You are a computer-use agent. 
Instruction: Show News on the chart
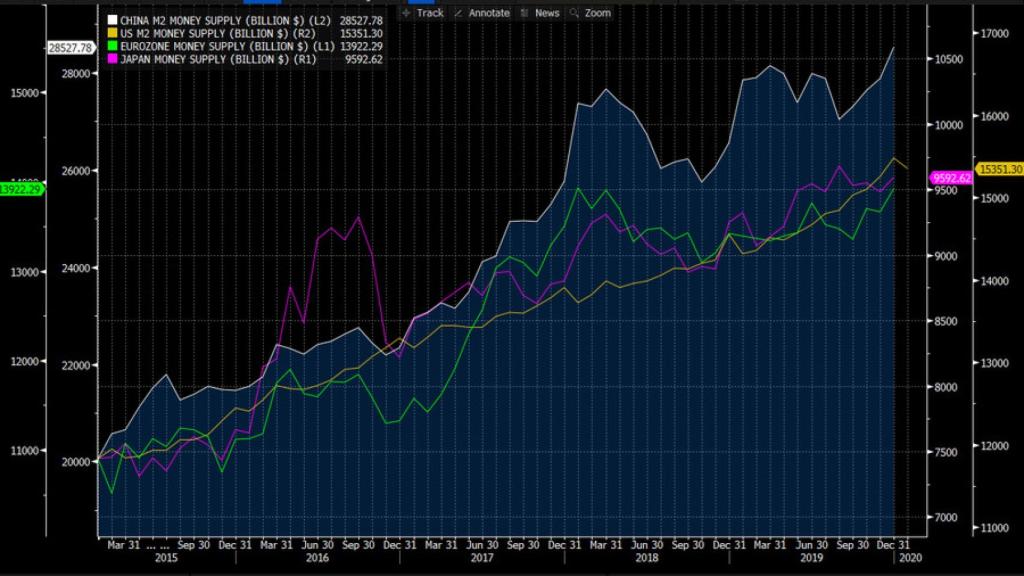(540, 13)
